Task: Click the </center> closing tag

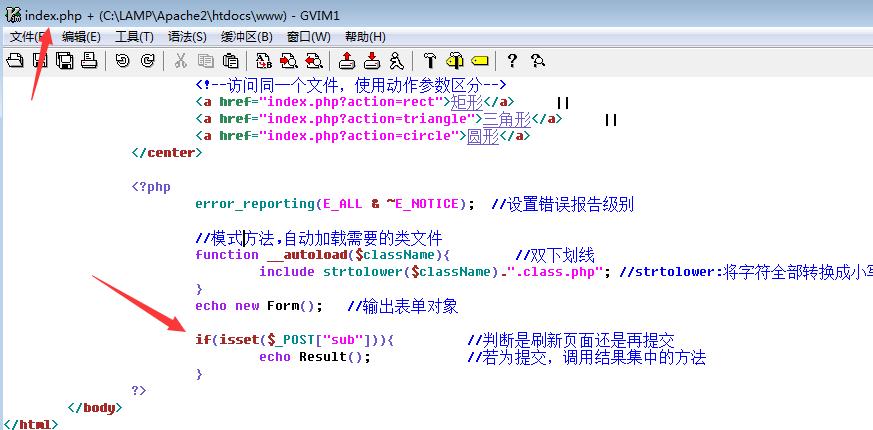Action: click(167, 153)
